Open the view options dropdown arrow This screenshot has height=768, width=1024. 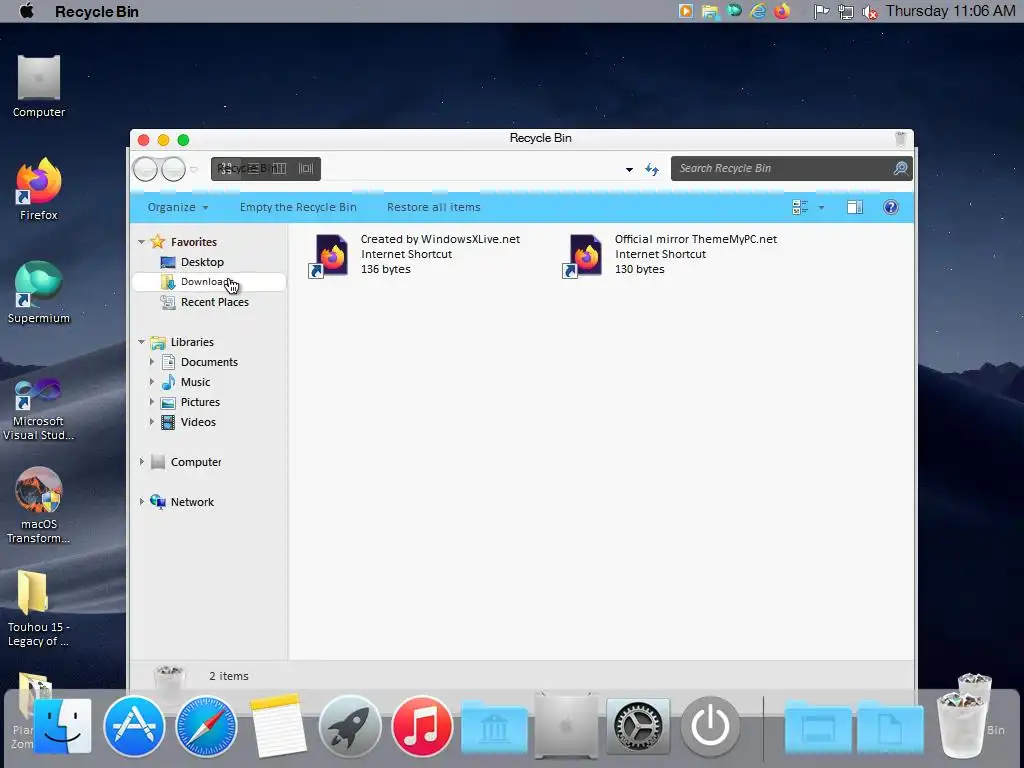822,208
